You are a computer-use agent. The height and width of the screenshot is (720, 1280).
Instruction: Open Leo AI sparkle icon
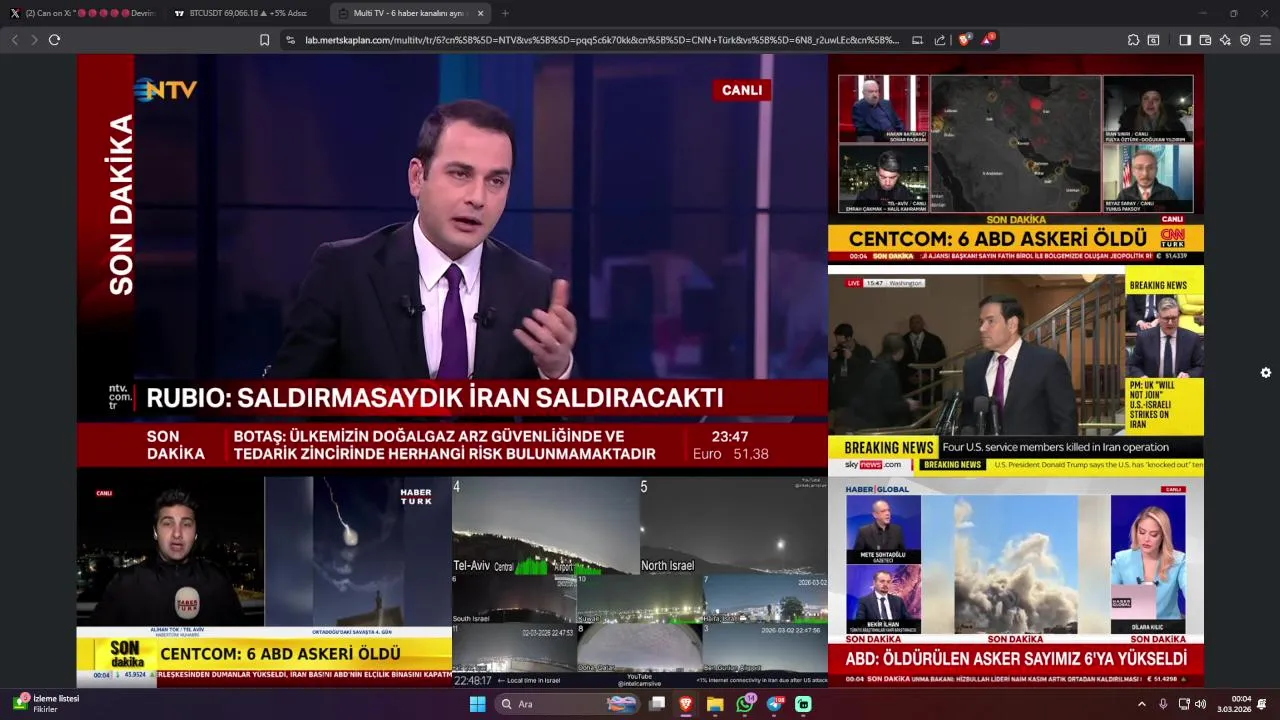1225,40
